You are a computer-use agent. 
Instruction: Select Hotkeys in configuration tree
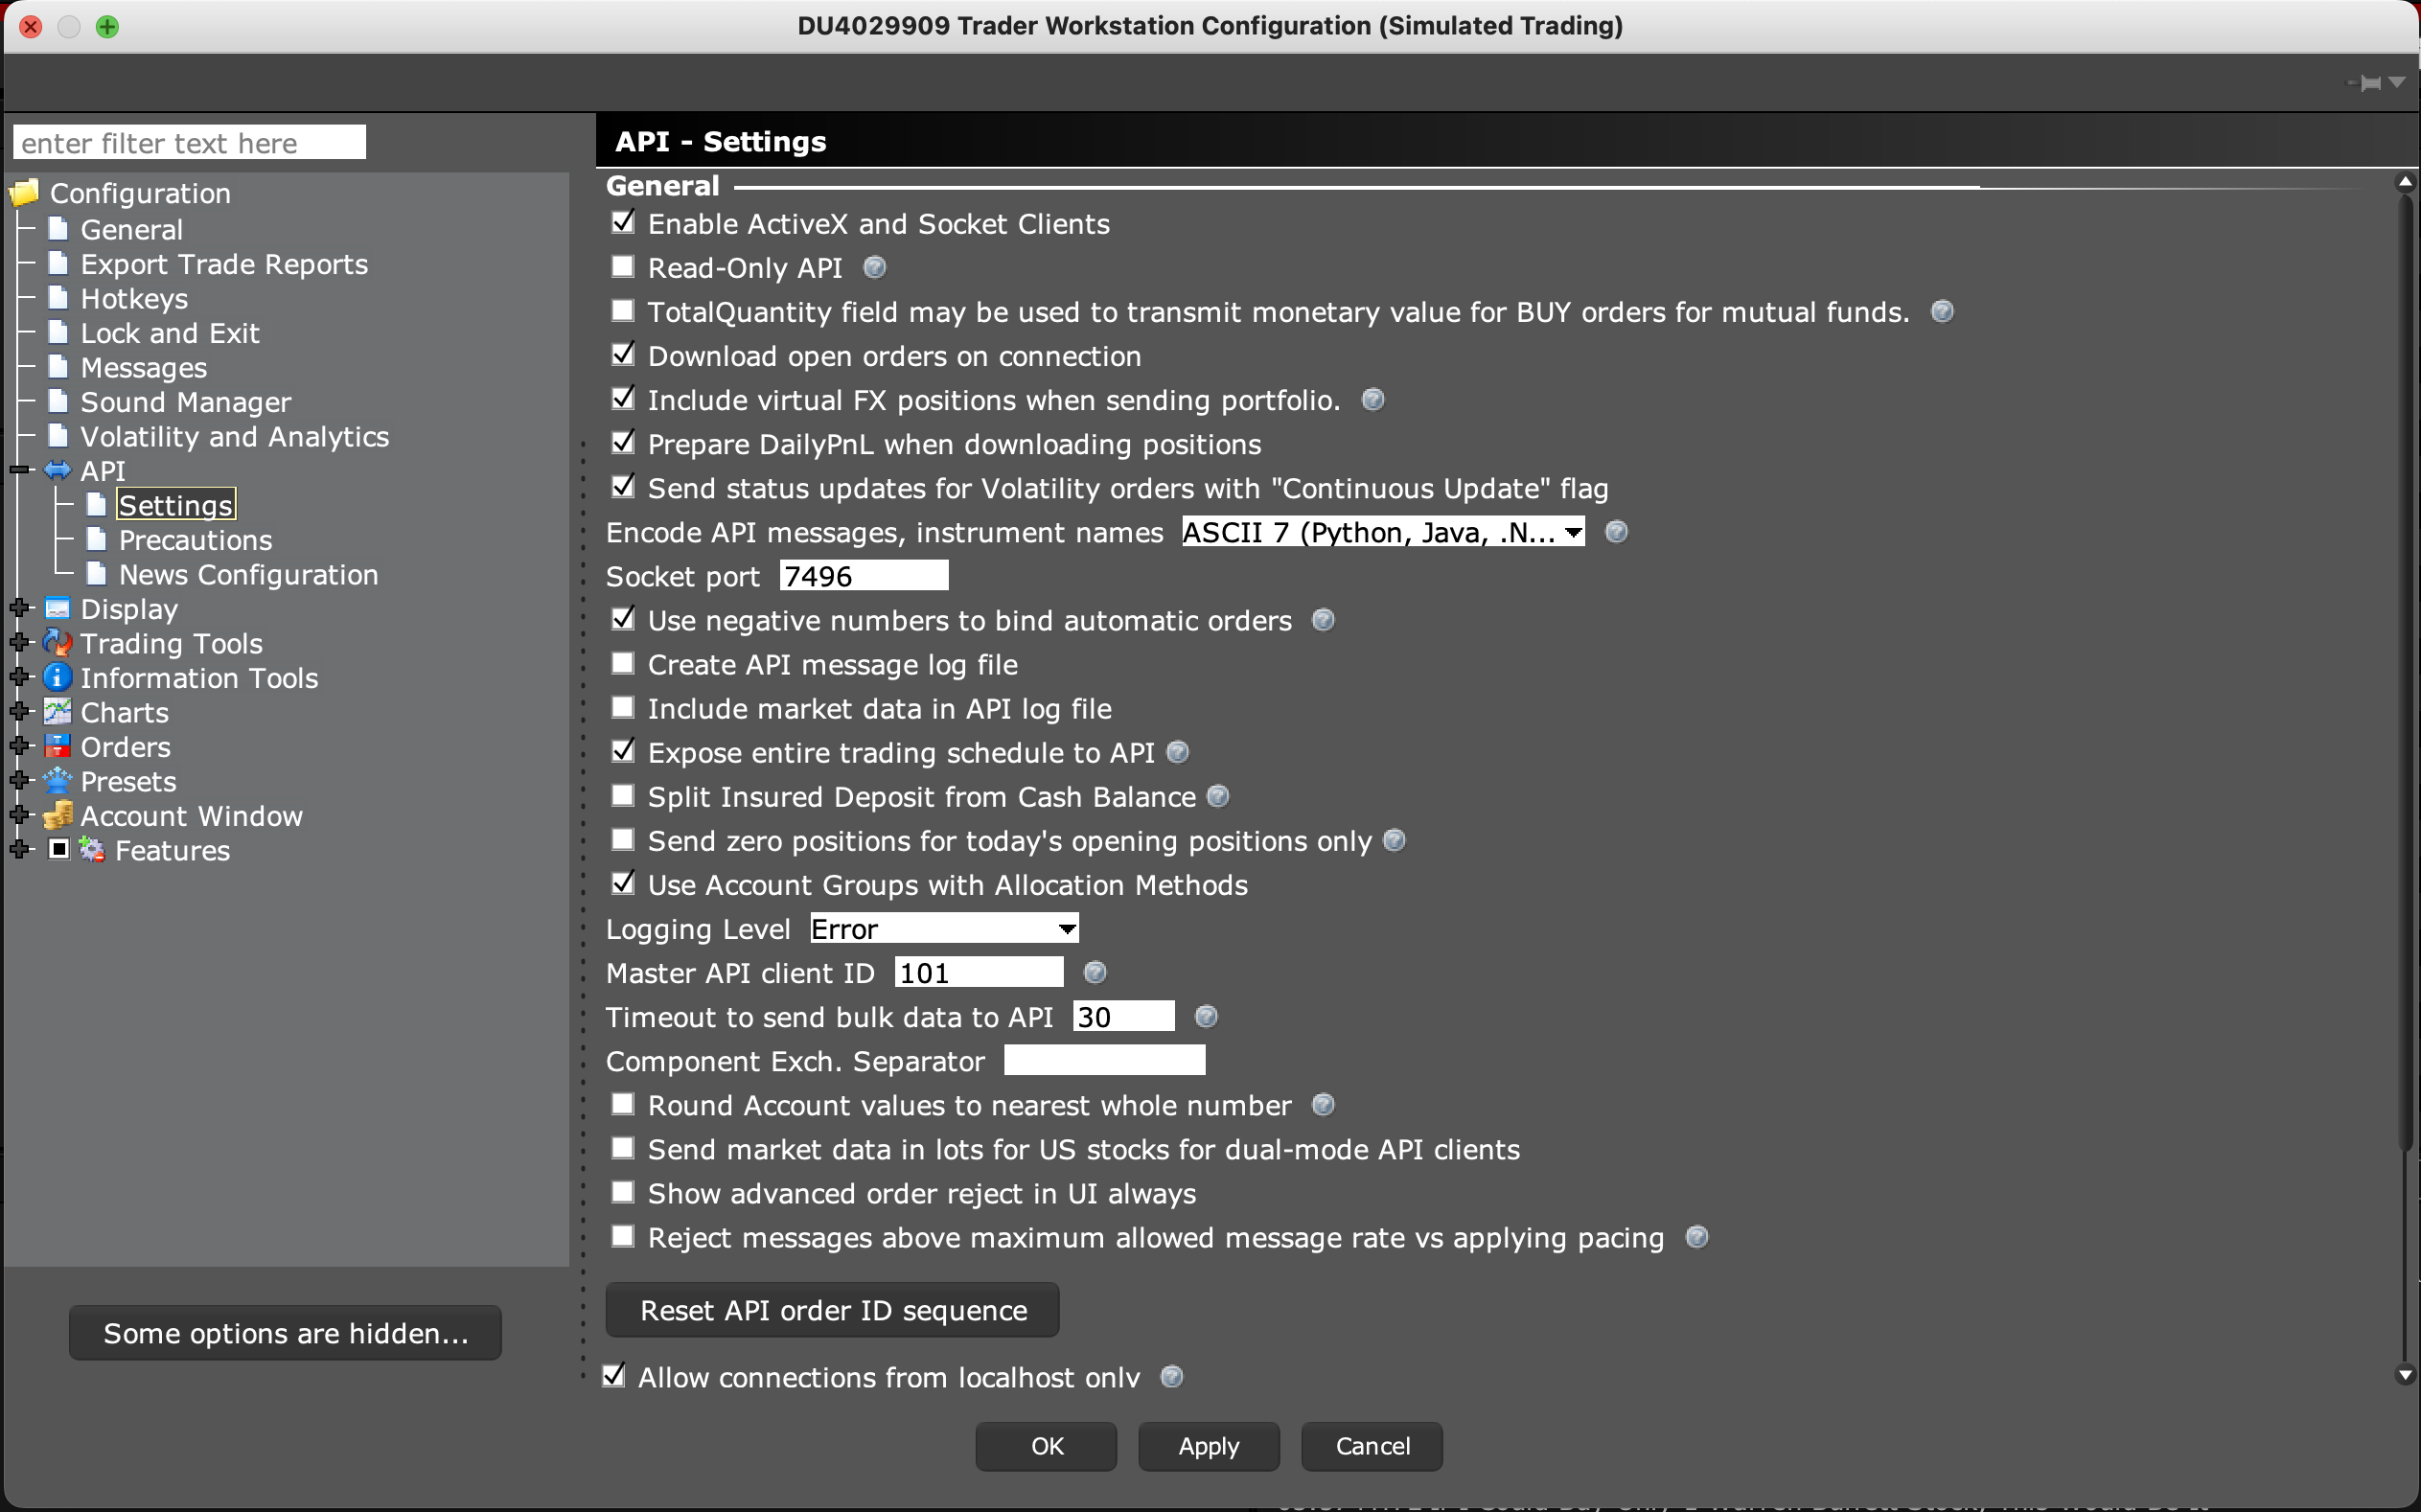click(x=134, y=299)
